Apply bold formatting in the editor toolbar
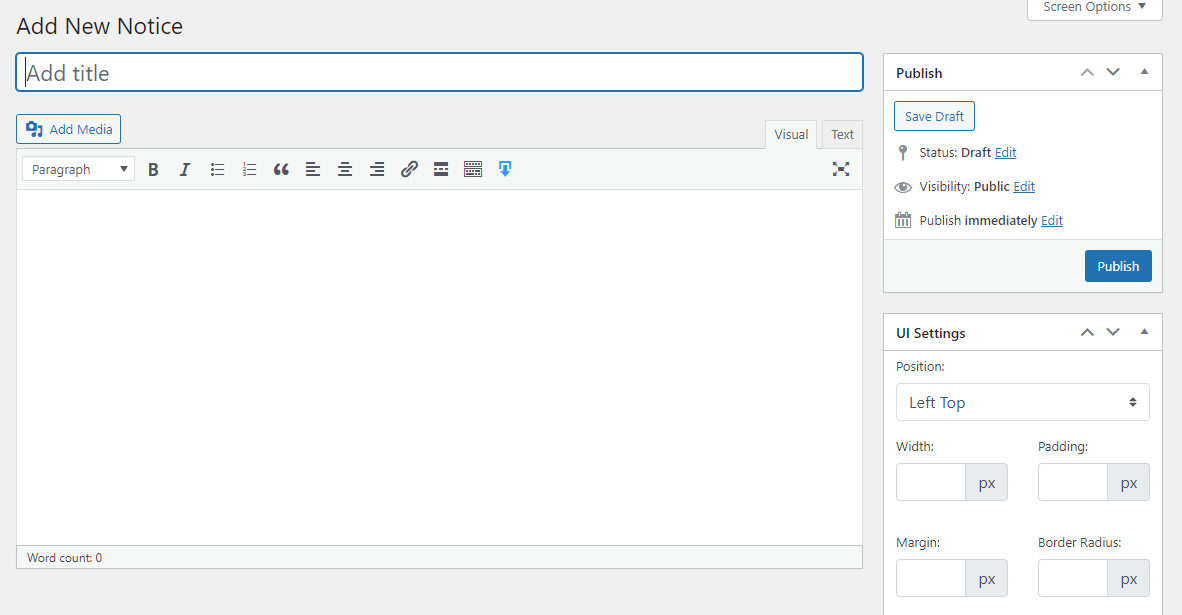 153,169
